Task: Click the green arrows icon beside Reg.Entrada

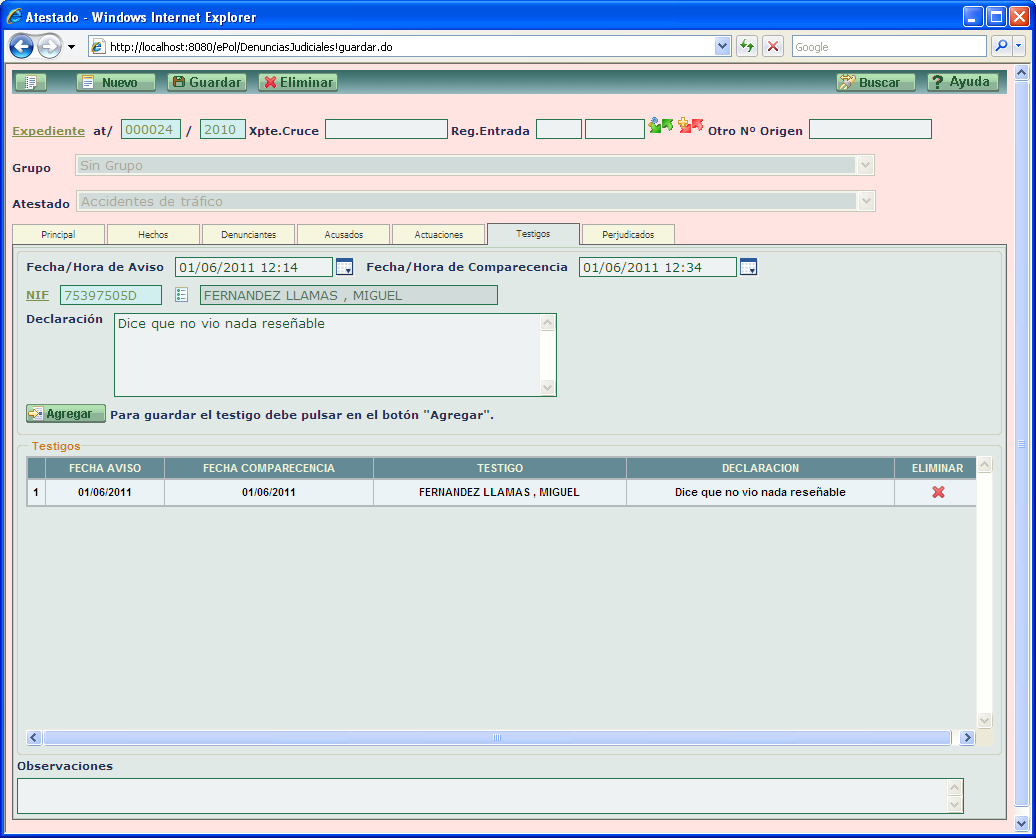Action: point(660,126)
